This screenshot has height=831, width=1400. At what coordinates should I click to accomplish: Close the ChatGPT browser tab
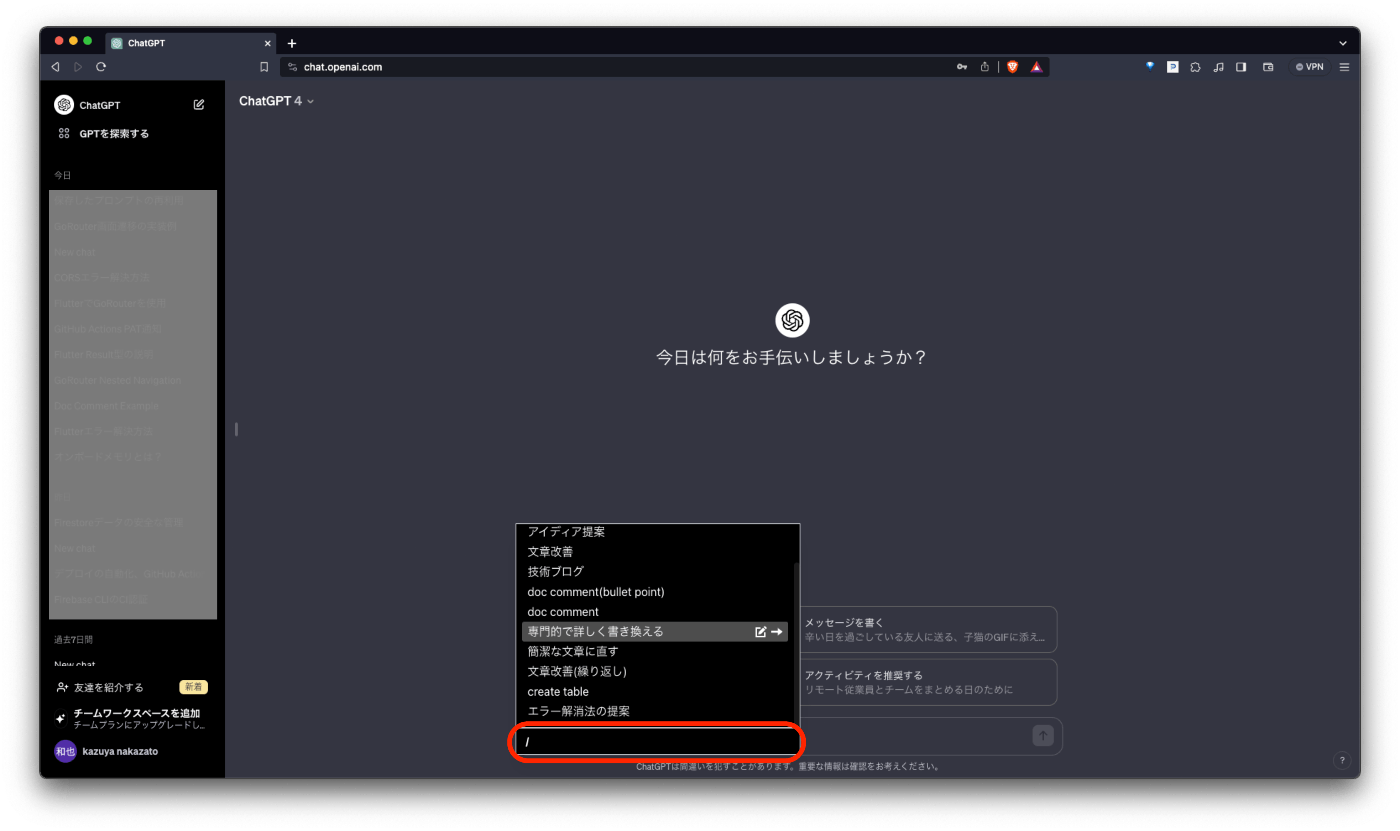[267, 43]
